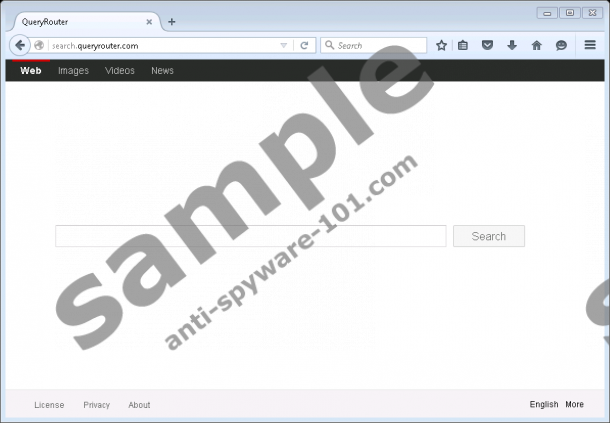
Task: Switch to the Videos search tab
Action: (120, 71)
